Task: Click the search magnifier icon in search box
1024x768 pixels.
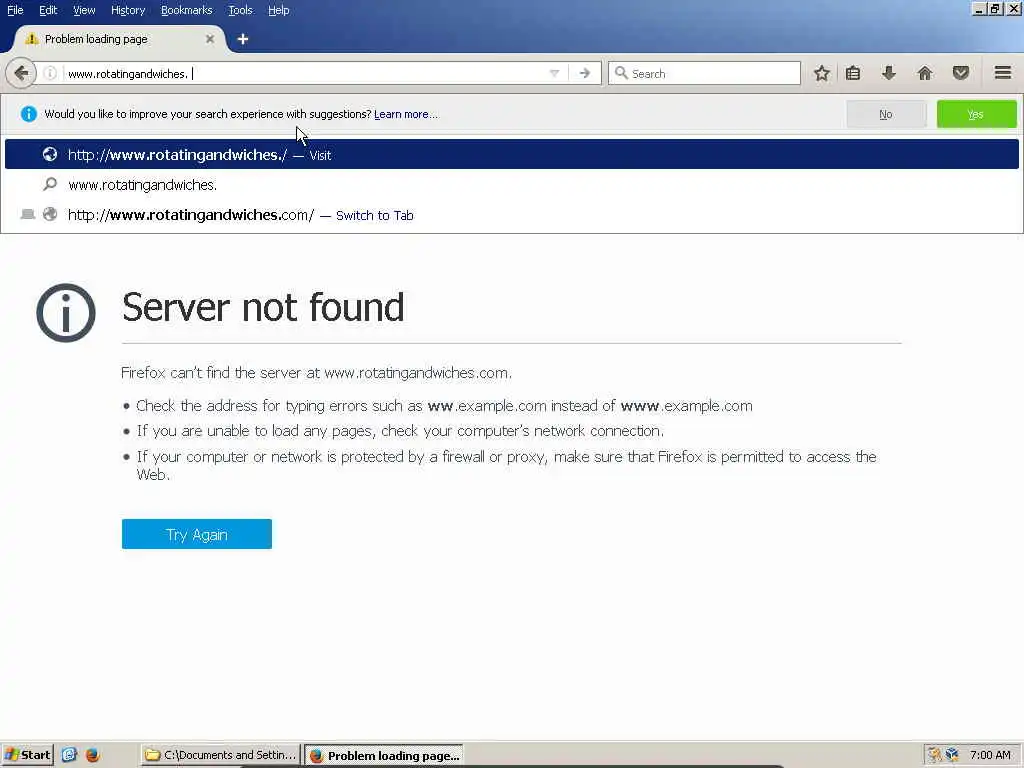Action: 621,73
